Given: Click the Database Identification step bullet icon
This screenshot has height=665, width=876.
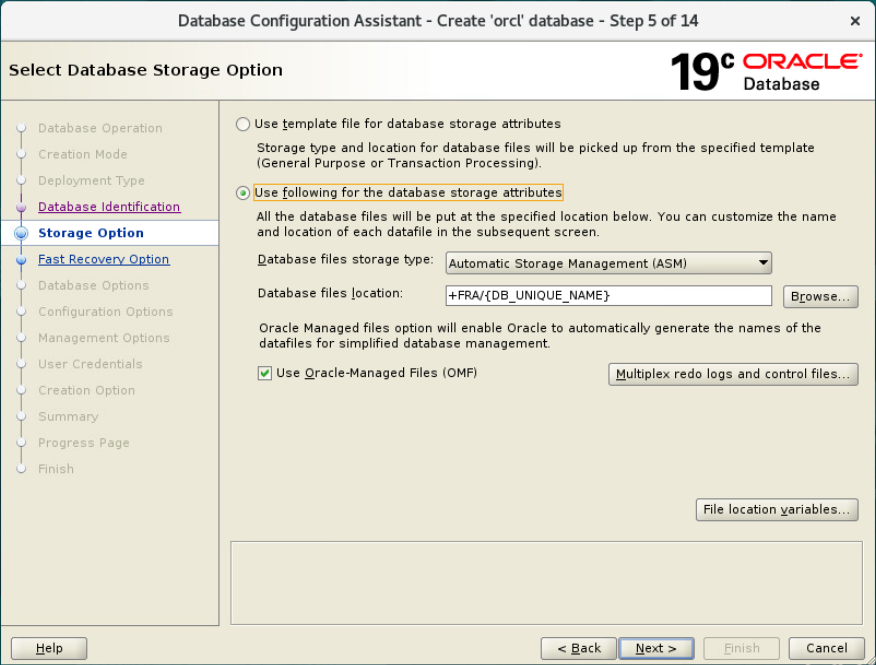Looking at the screenshot, I should point(21,207).
